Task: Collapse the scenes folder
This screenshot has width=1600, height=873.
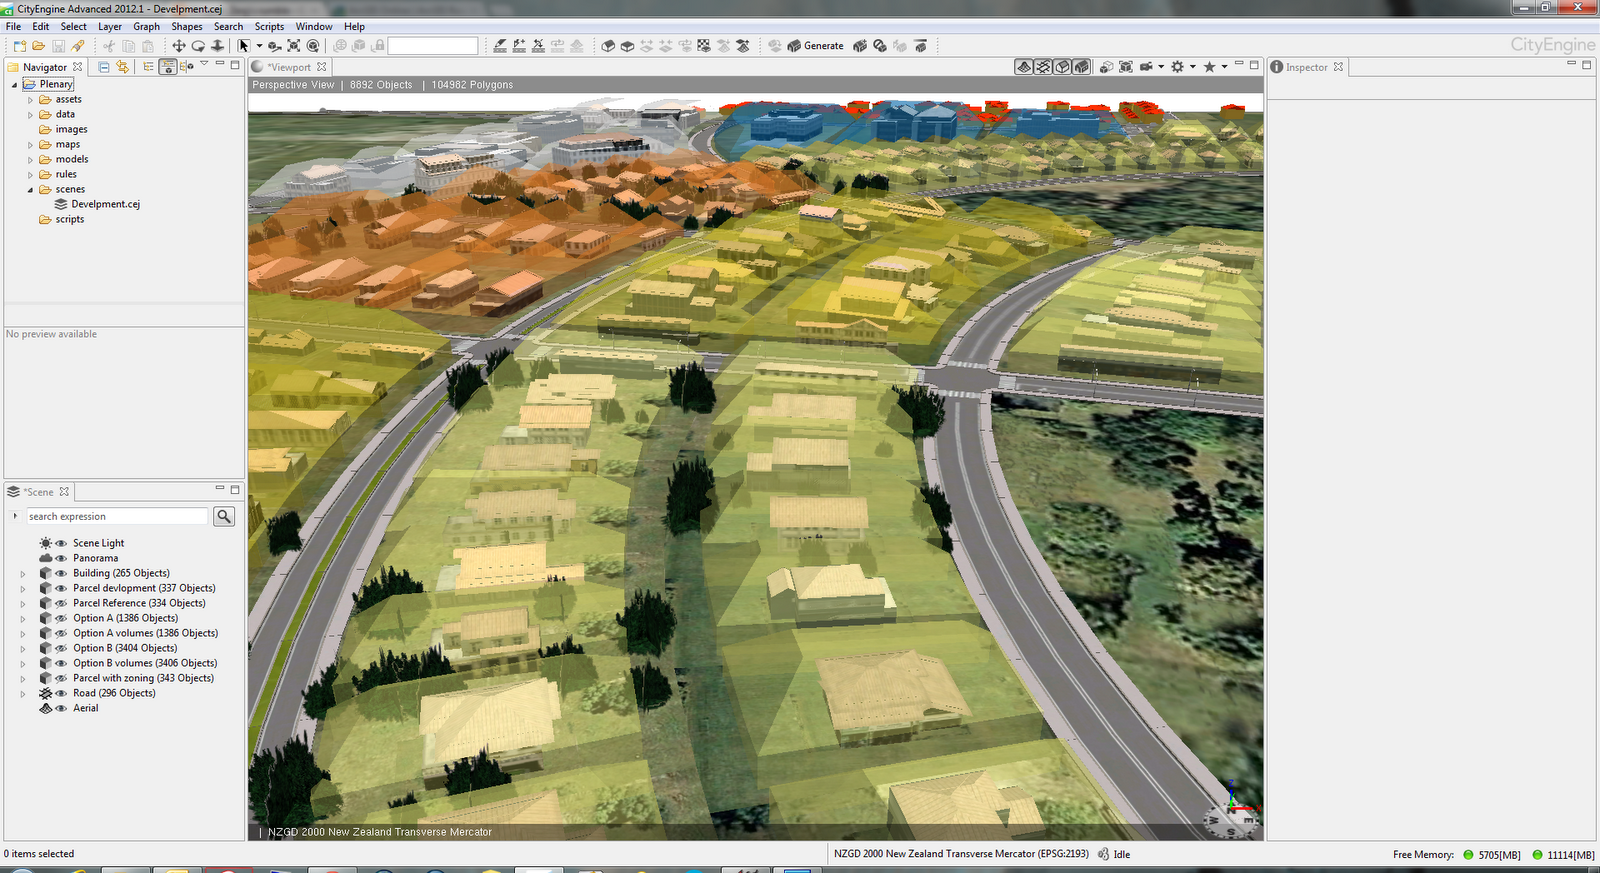Action: click(x=30, y=190)
